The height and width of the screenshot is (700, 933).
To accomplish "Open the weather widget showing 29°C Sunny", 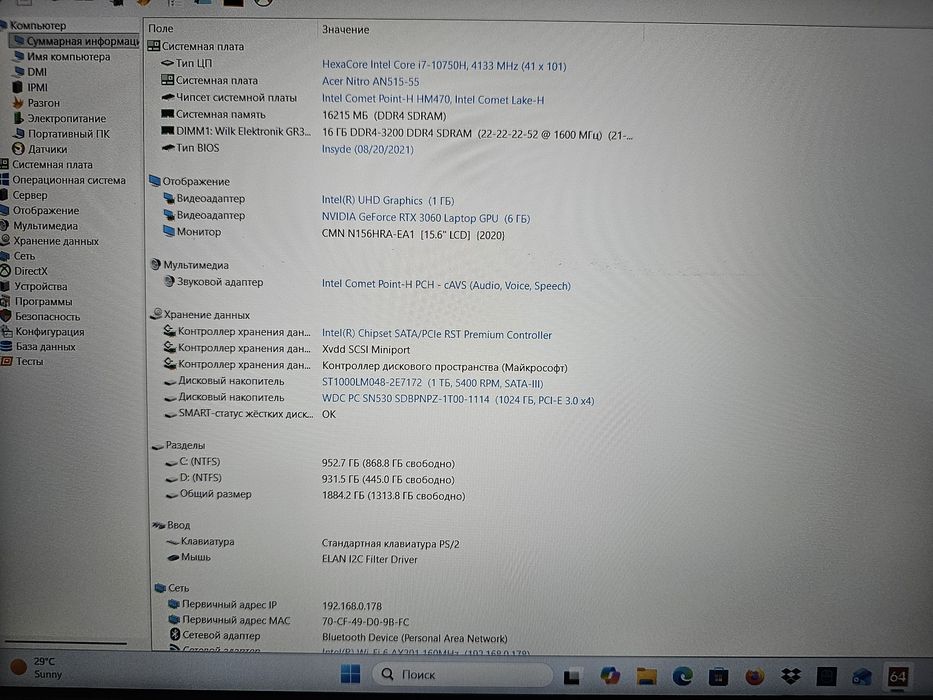I will pos(37,667).
